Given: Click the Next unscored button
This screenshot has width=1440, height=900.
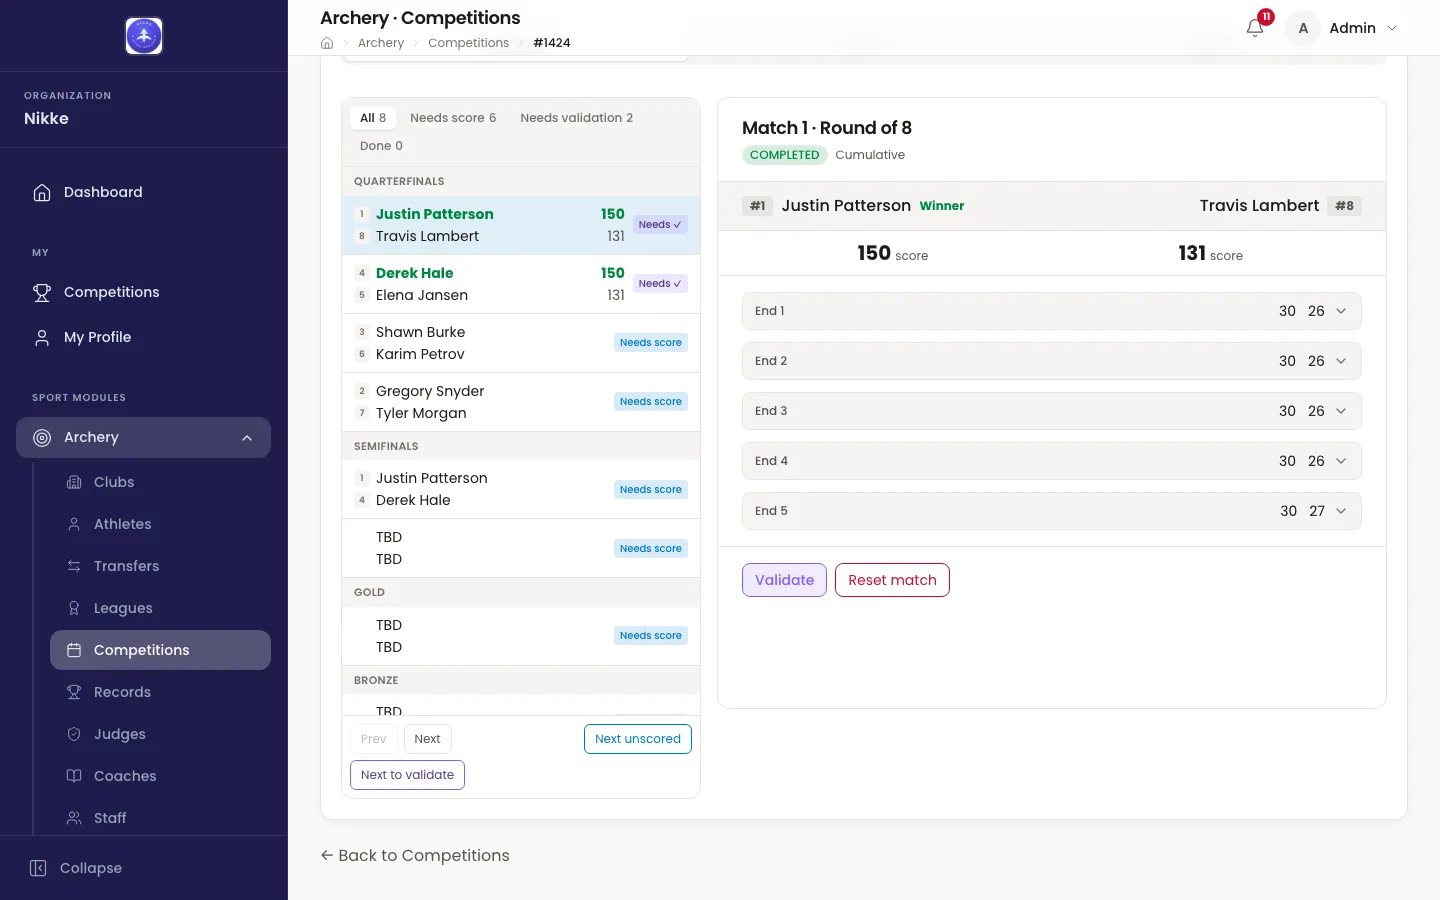Looking at the screenshot, I should click(638, 739).
